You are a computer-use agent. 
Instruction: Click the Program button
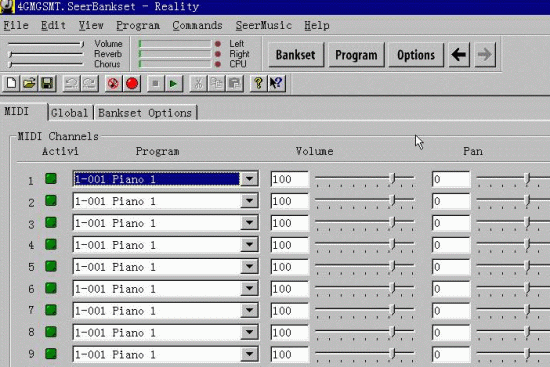coord(356,55)
